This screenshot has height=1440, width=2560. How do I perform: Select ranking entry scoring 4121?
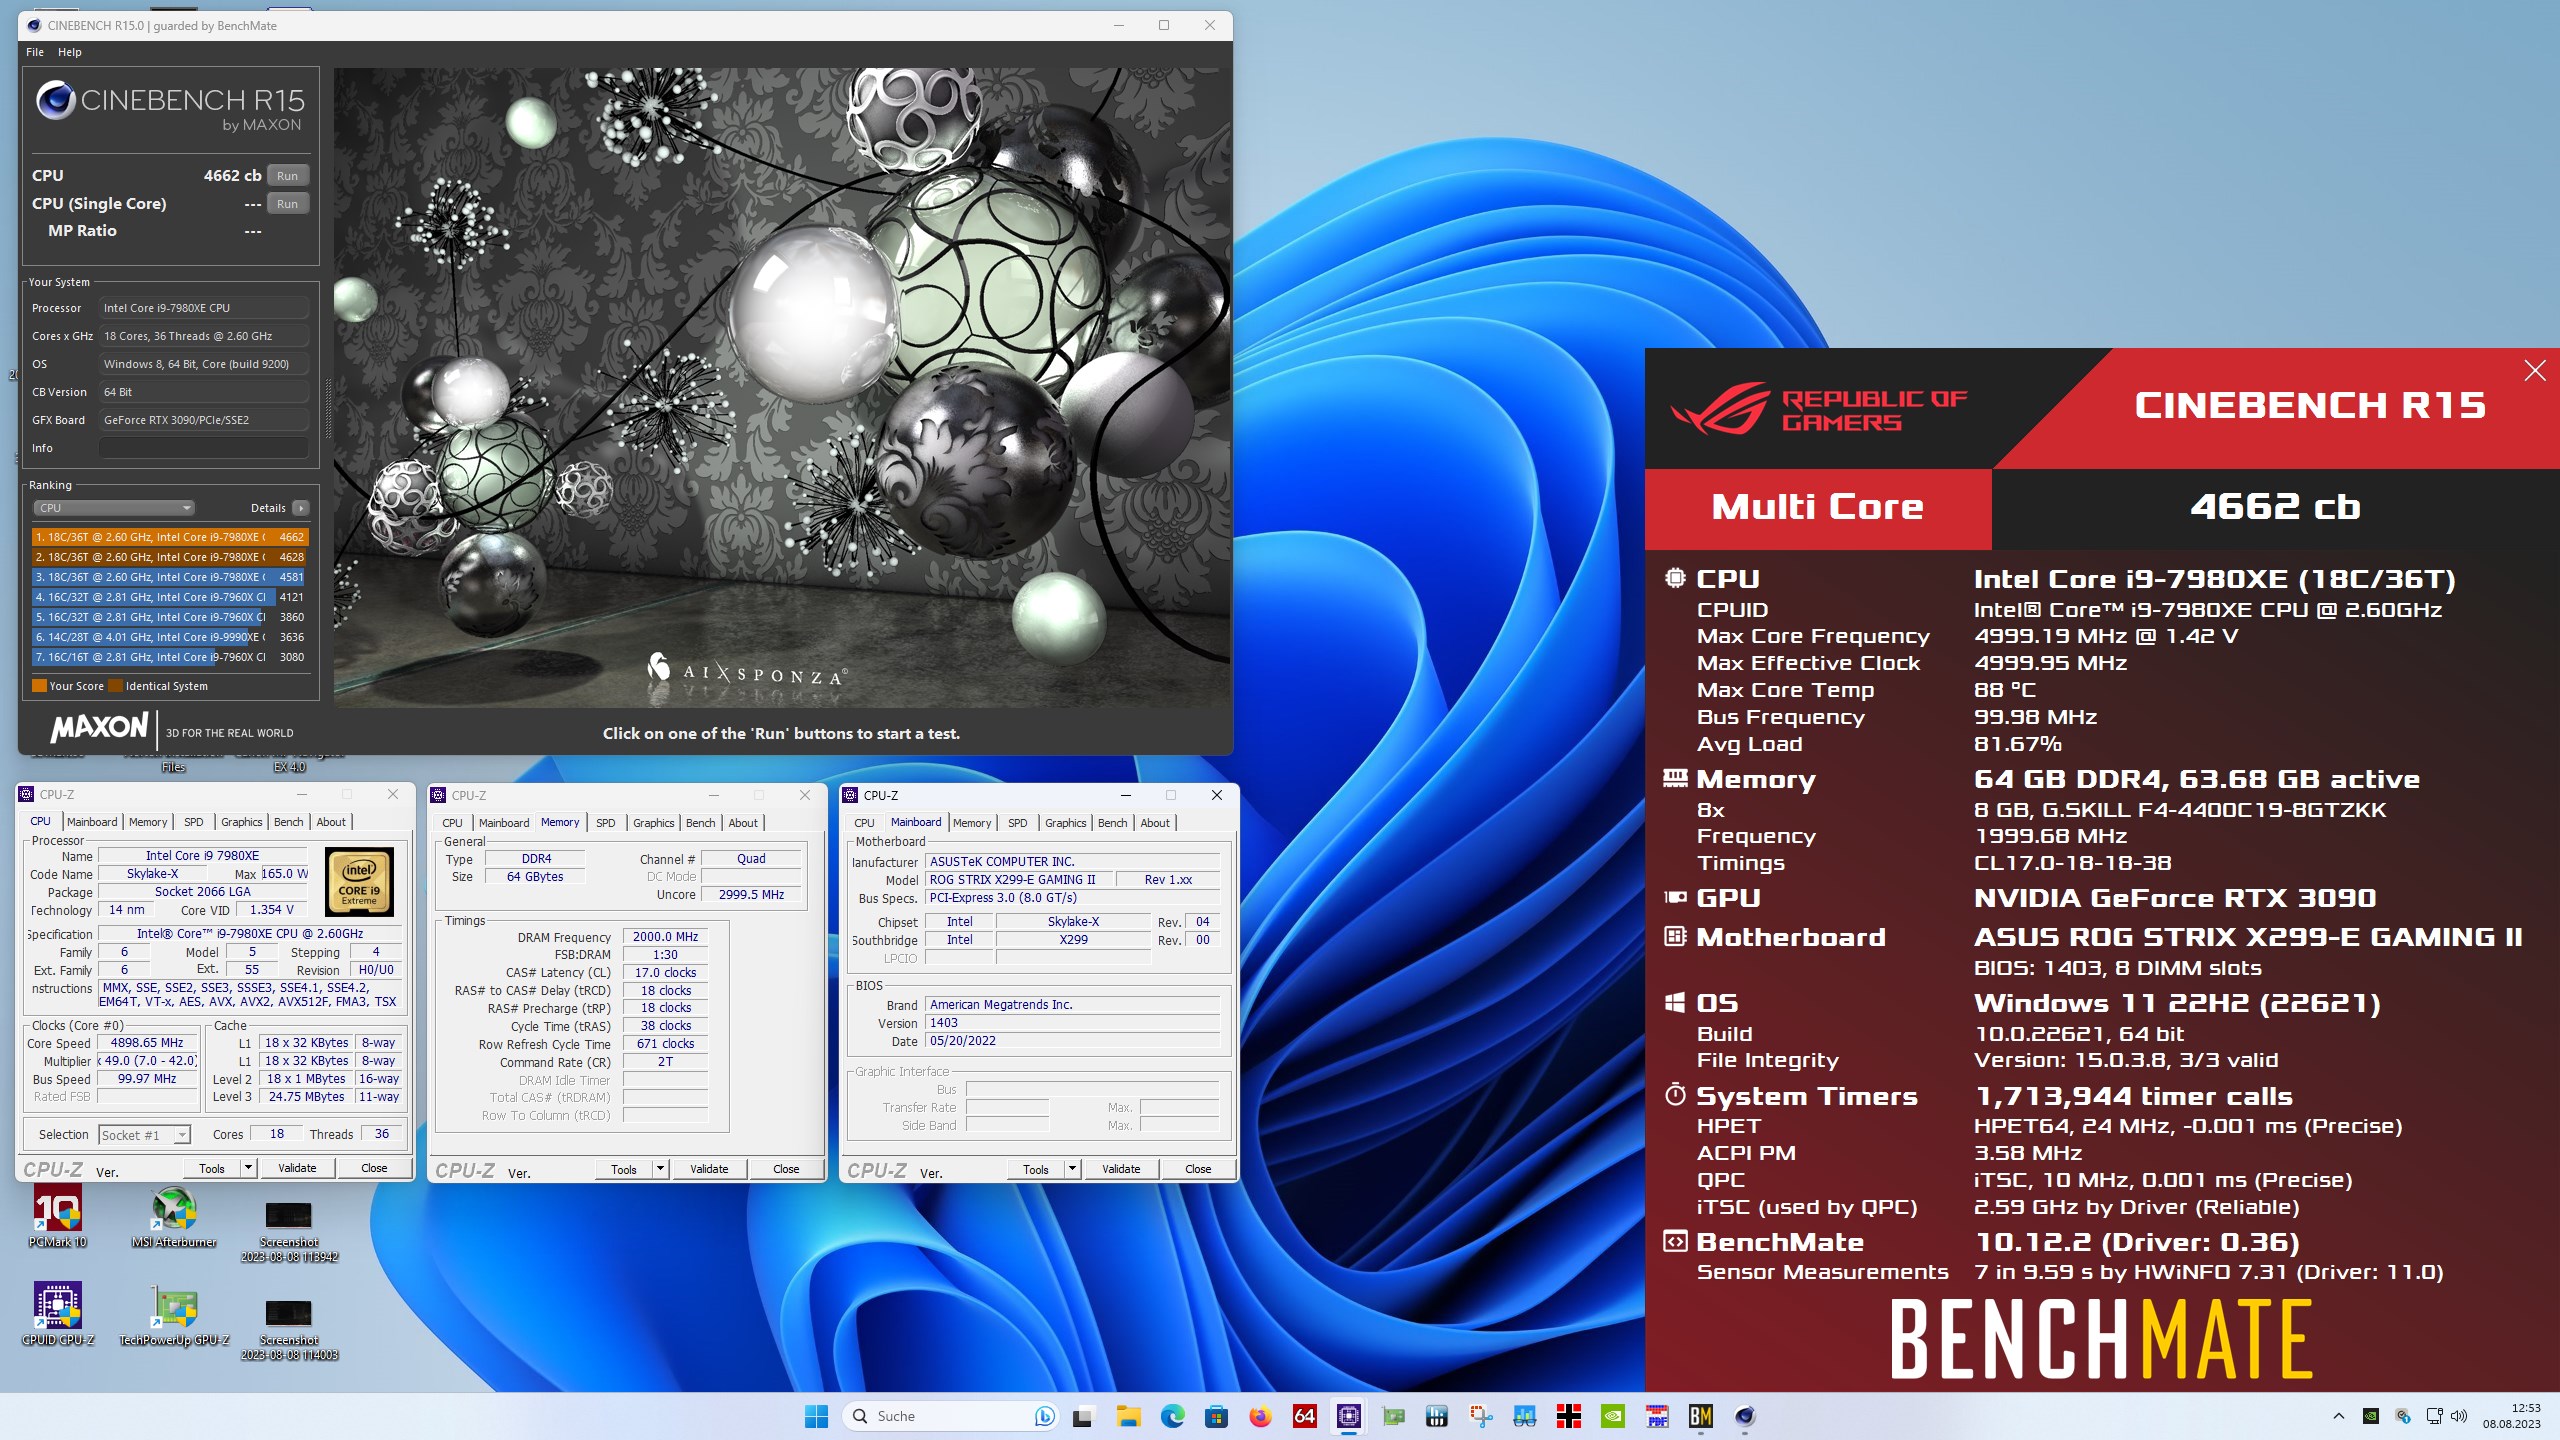click(170, 597)
